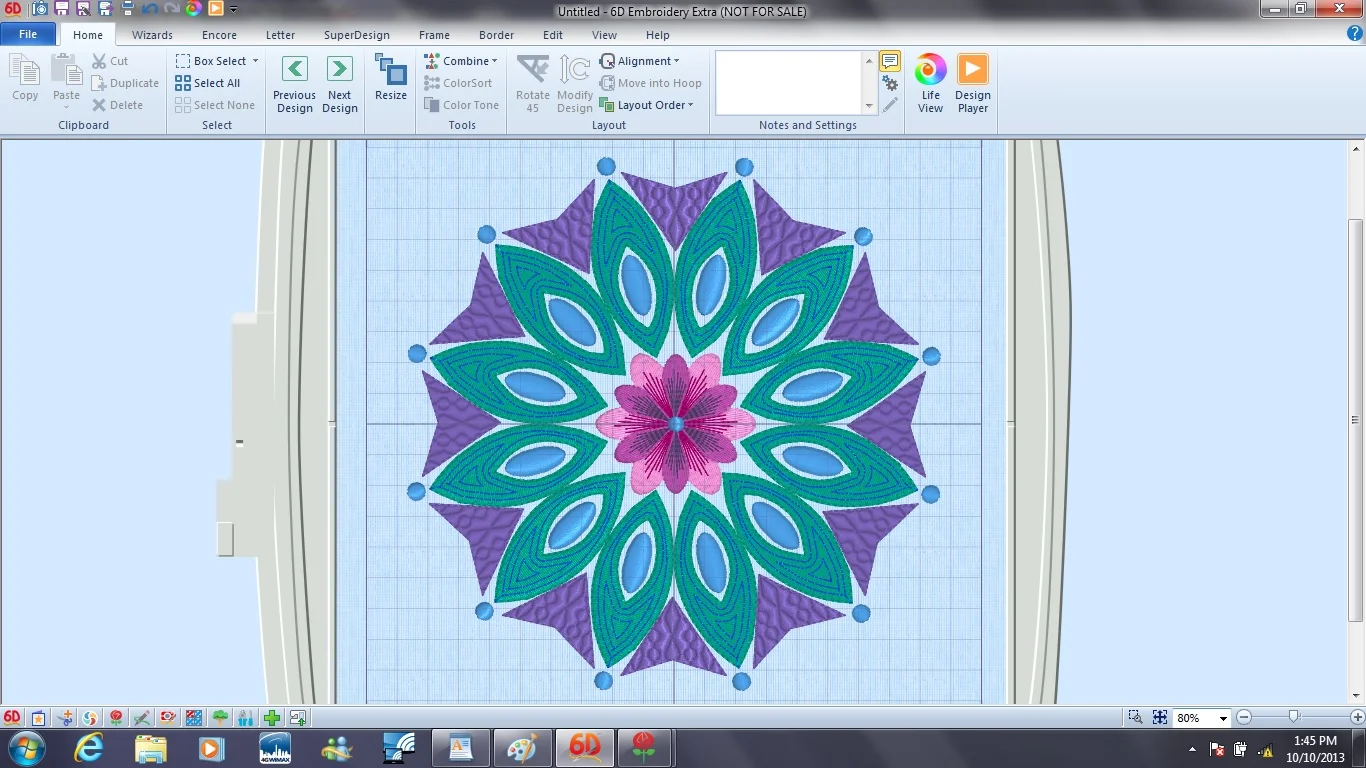Go to Next Design
Image resolution: width=1366 pixels, height=768 pixels.
pyautogui.click(x=340, y=84)
